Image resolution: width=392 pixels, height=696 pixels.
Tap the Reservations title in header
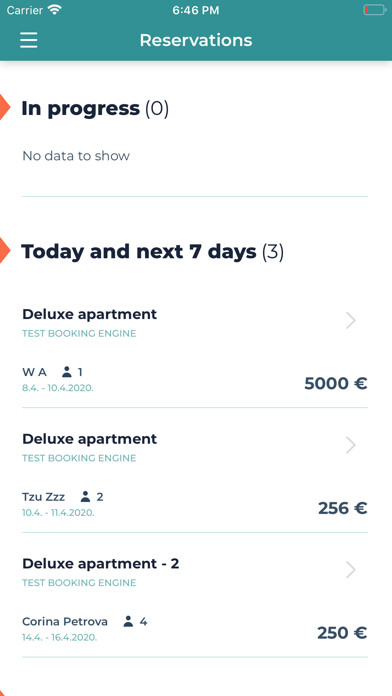click(x=196, y=40)
